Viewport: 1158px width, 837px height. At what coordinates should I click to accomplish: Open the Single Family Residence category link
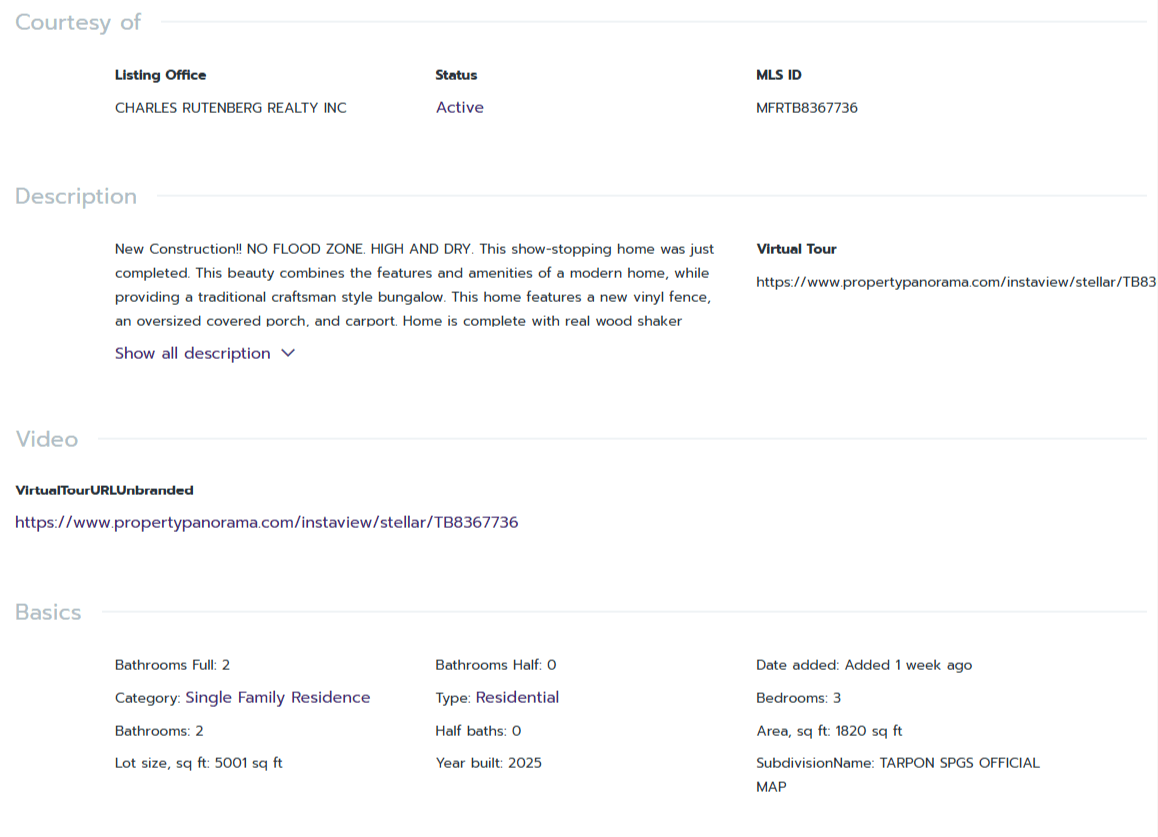[277, 697]
